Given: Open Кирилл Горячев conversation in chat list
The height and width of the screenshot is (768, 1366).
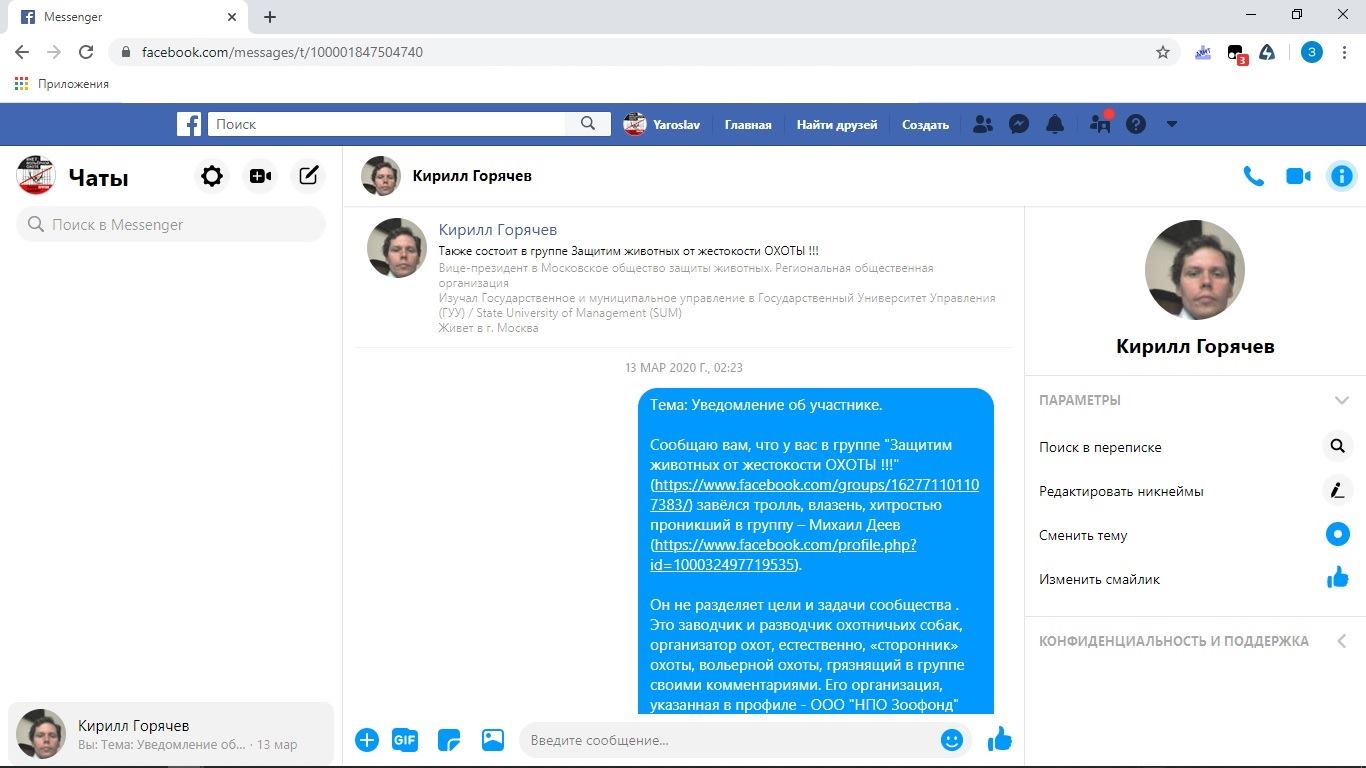Looking at the screenshot, I should pos(171,734).
